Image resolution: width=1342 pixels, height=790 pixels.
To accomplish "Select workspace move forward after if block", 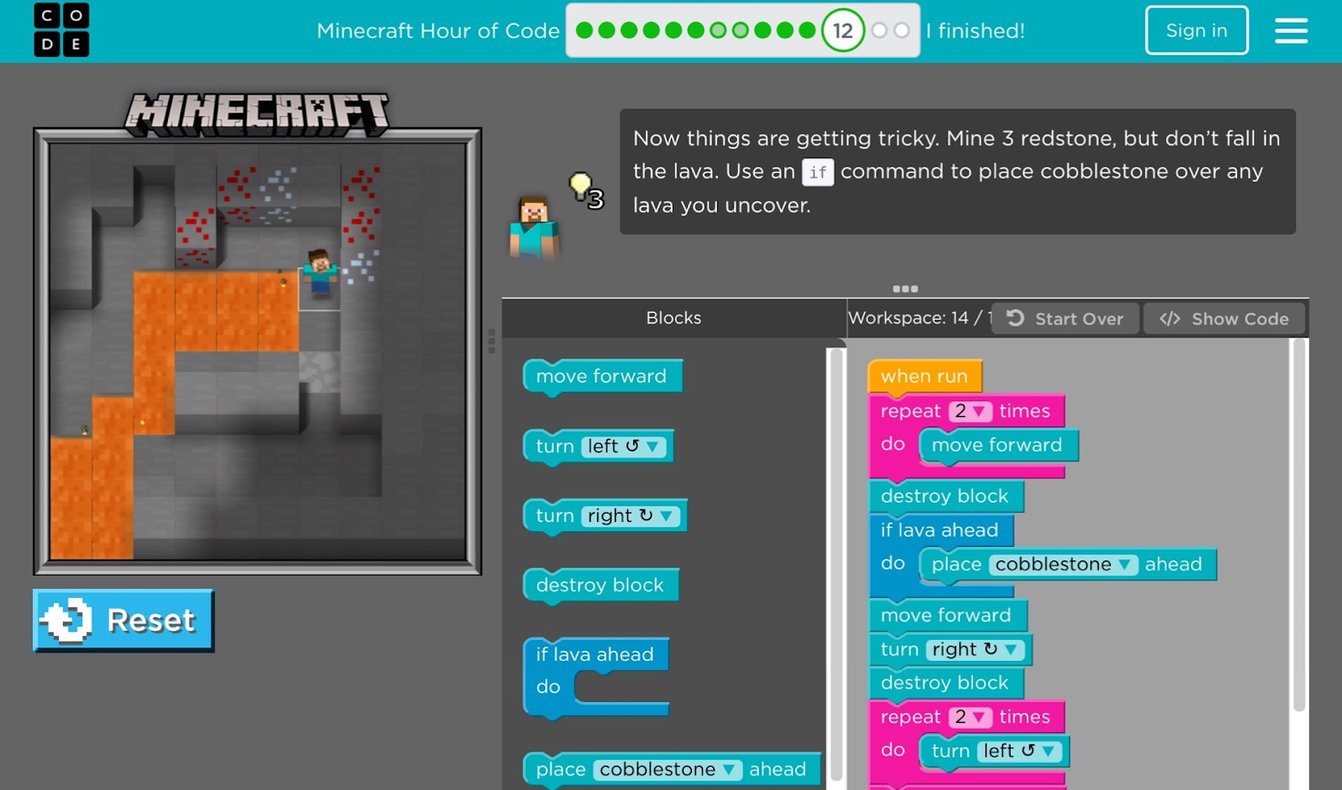I will coord(946,615).
